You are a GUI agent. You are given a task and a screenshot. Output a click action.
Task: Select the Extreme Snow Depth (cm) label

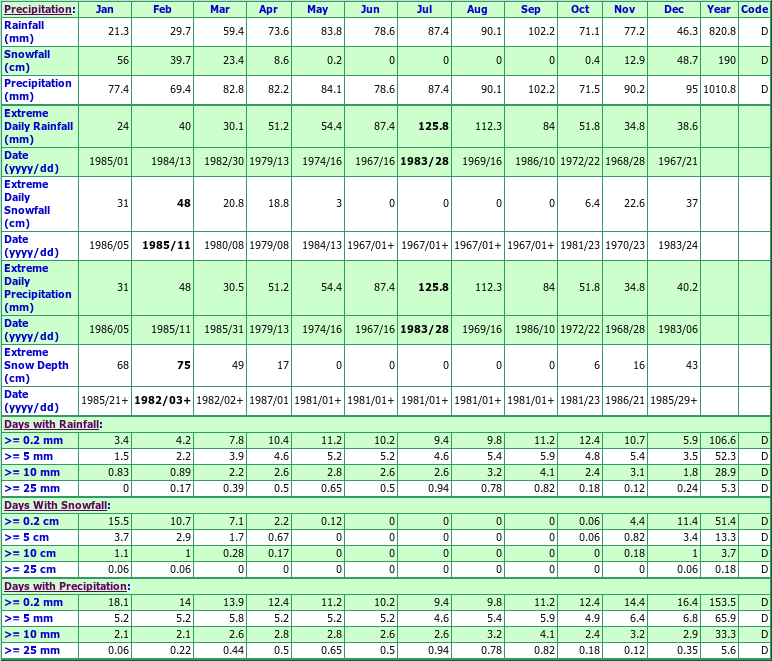36,365
